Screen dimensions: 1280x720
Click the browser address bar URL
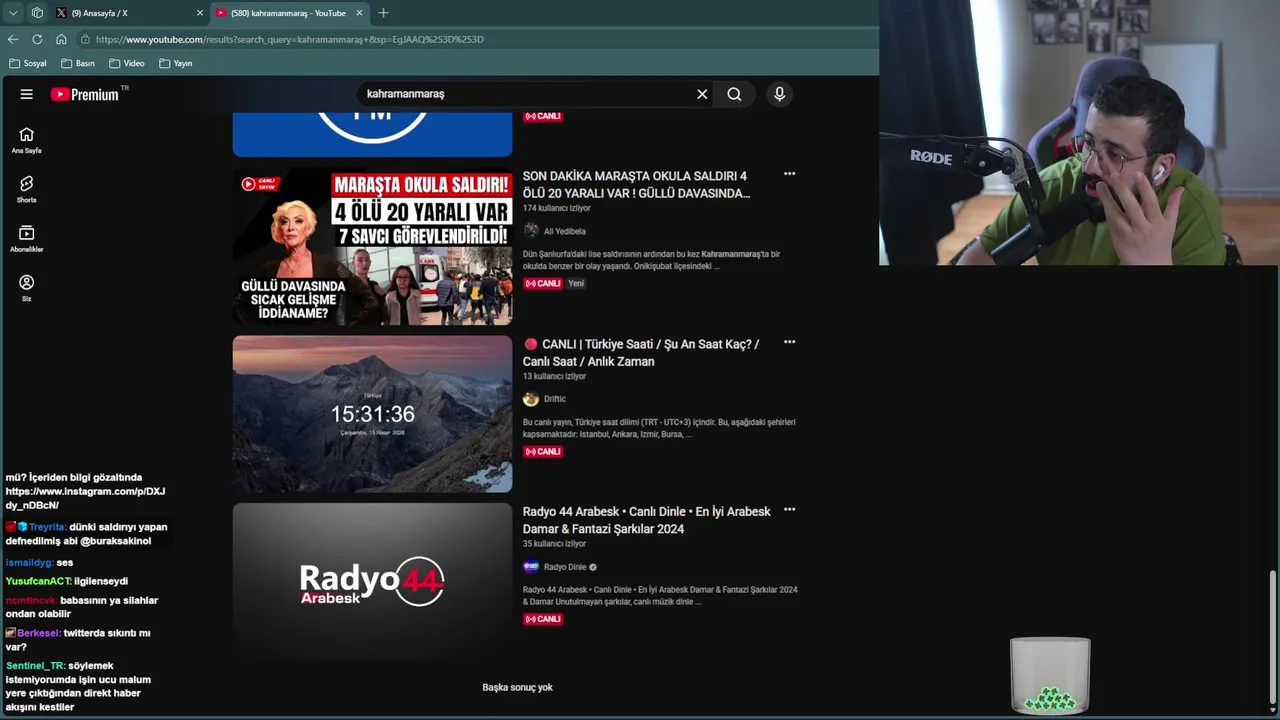(290, 39)
